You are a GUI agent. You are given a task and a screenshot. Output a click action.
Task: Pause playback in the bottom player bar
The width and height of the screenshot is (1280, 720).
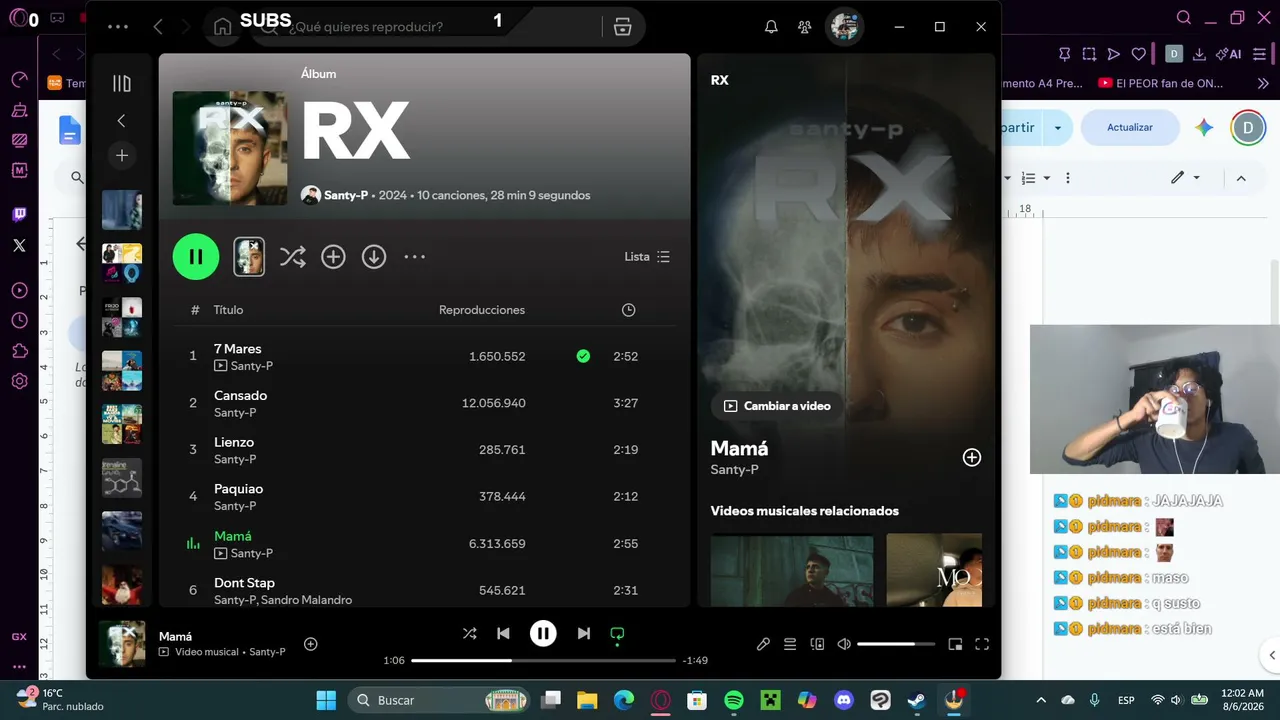click(x=543, y=633)
